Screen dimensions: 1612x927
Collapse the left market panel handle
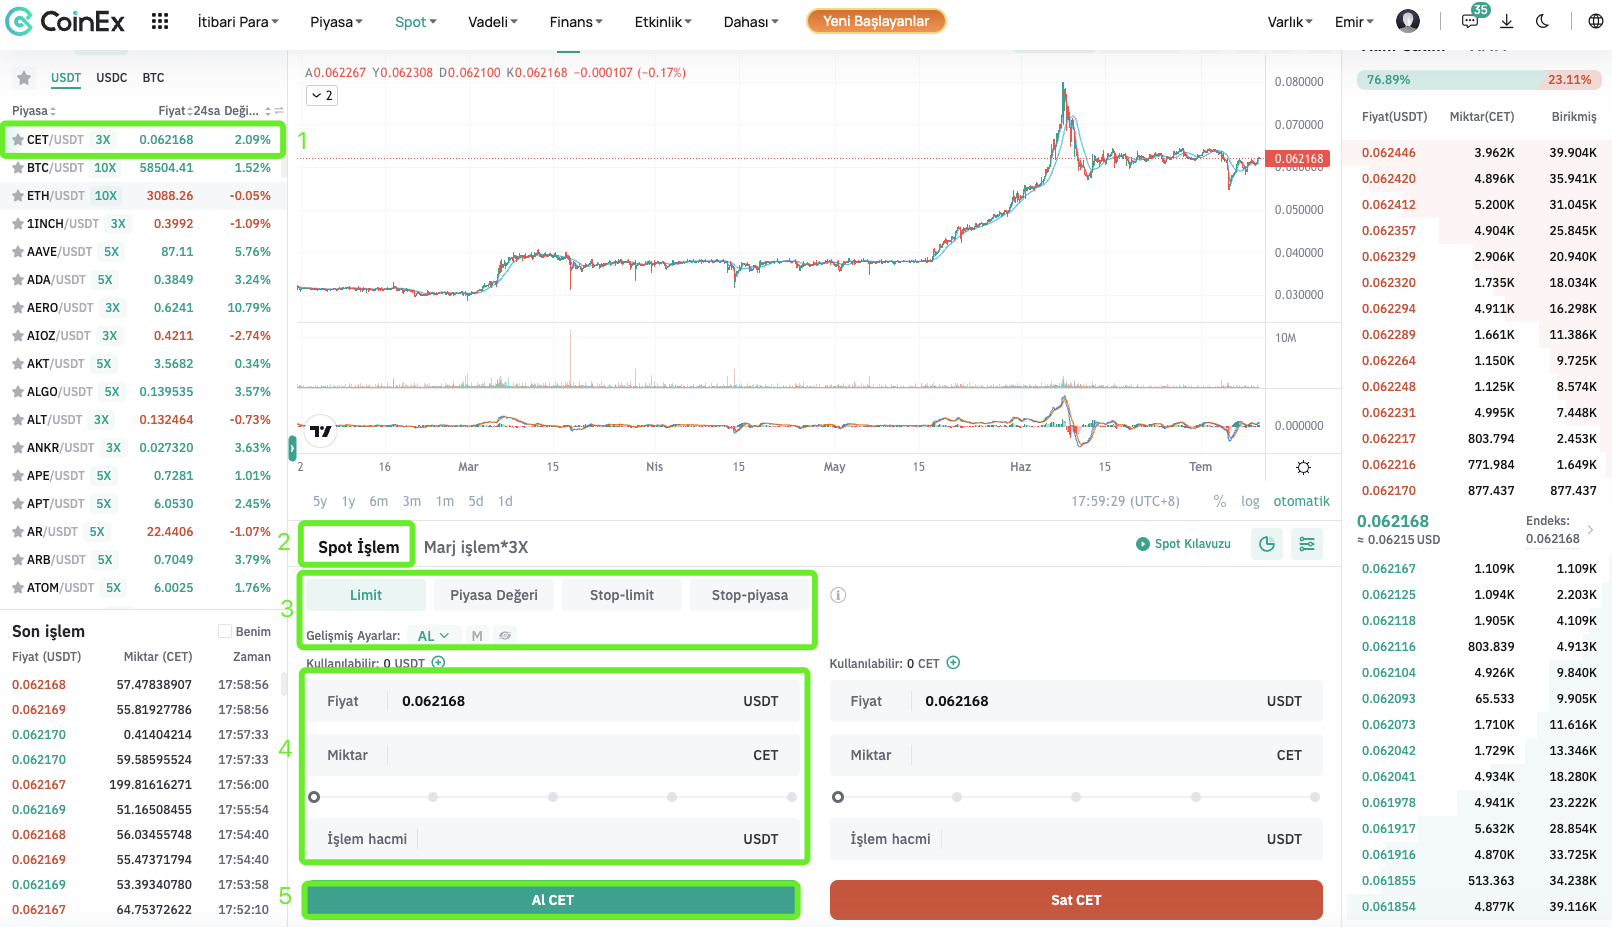tap(292, 448)
